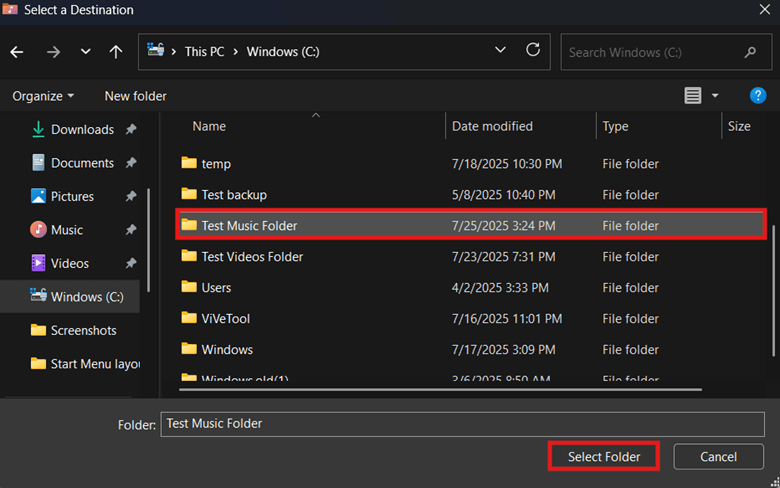This screenshot has width=780, height=488.
Task: Select This PC in the breadcrumb path
Action: pos(204,52)
